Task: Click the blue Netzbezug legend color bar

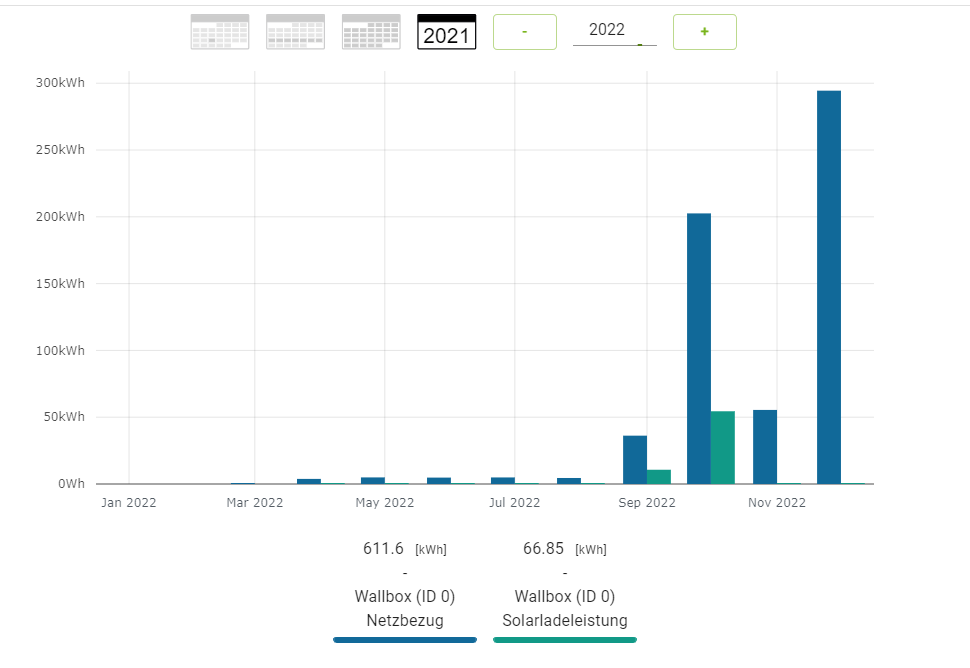Action: tap(404, 639)
